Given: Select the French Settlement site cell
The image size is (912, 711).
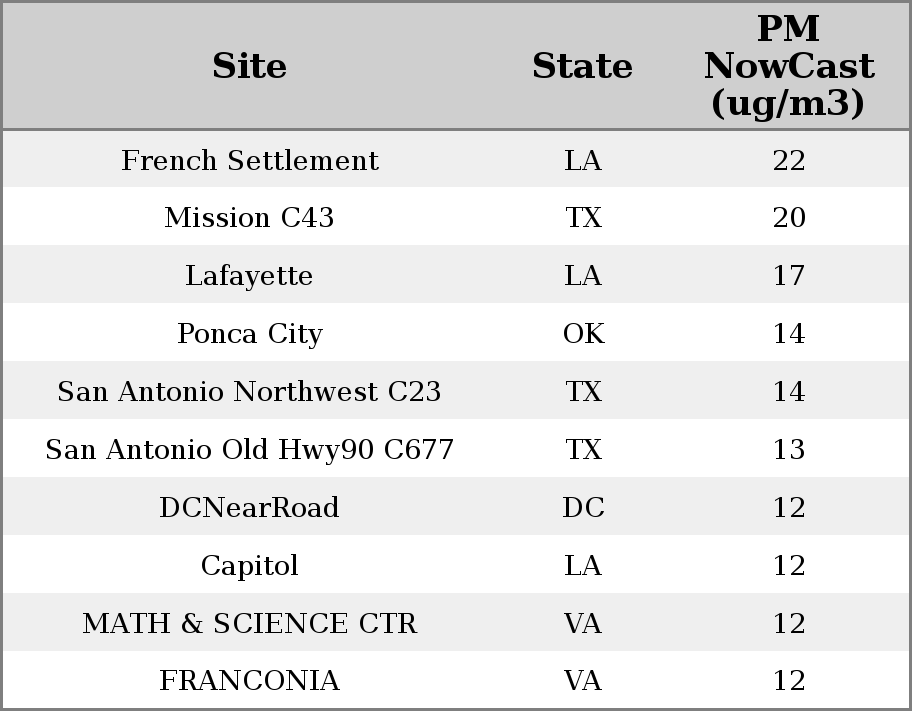Looking at the screenshot, I should (249, 160).
